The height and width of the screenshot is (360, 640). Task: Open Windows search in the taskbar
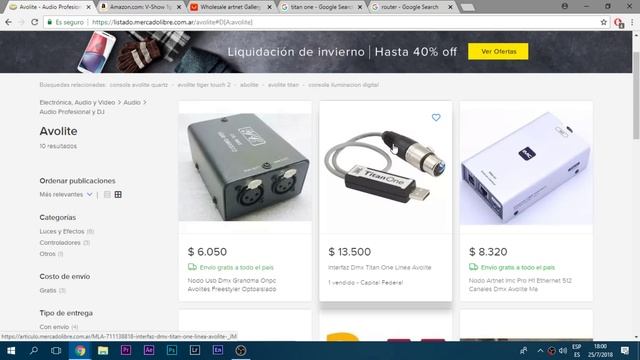pyautogui.click(x=34, y=351)
